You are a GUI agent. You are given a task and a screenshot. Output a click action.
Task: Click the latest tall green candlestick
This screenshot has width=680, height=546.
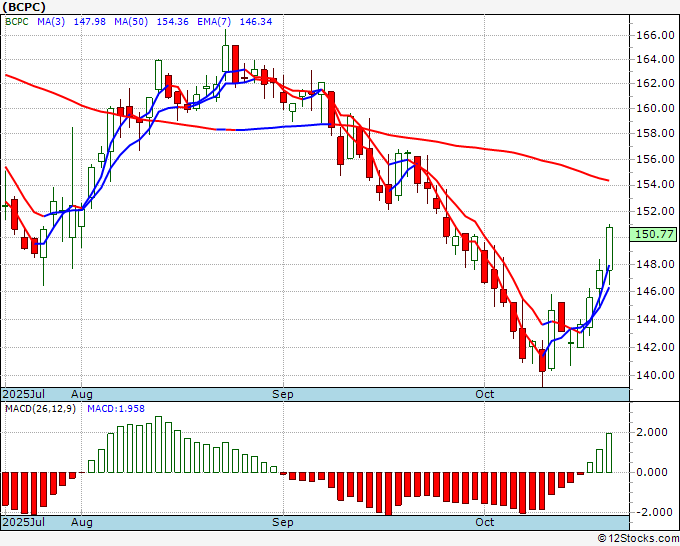point(608,247)
